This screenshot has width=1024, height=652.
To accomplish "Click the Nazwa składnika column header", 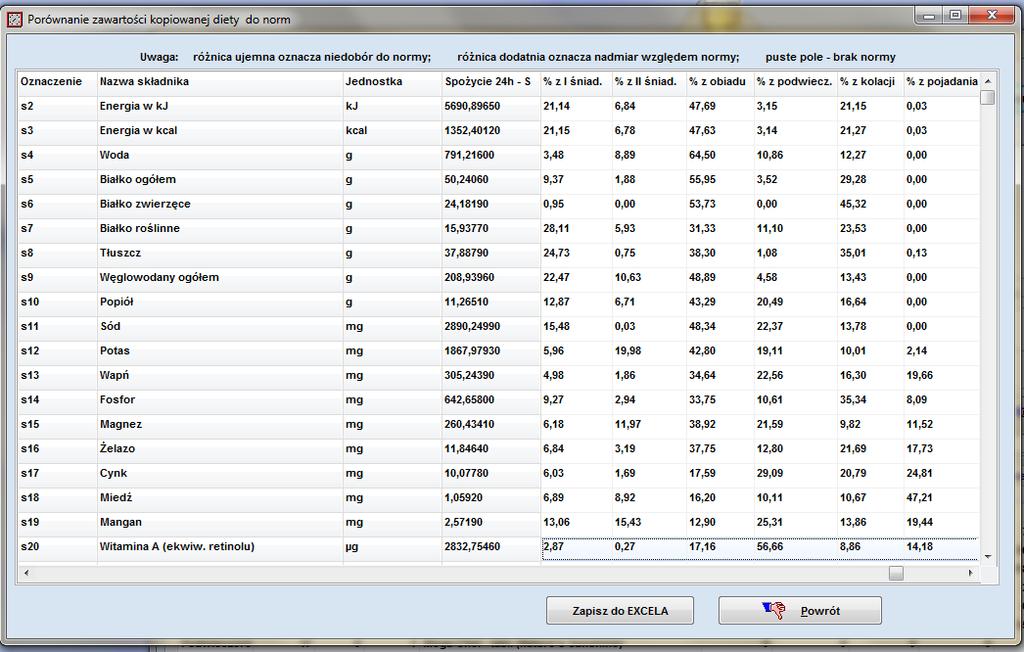I will coord(220,82).
